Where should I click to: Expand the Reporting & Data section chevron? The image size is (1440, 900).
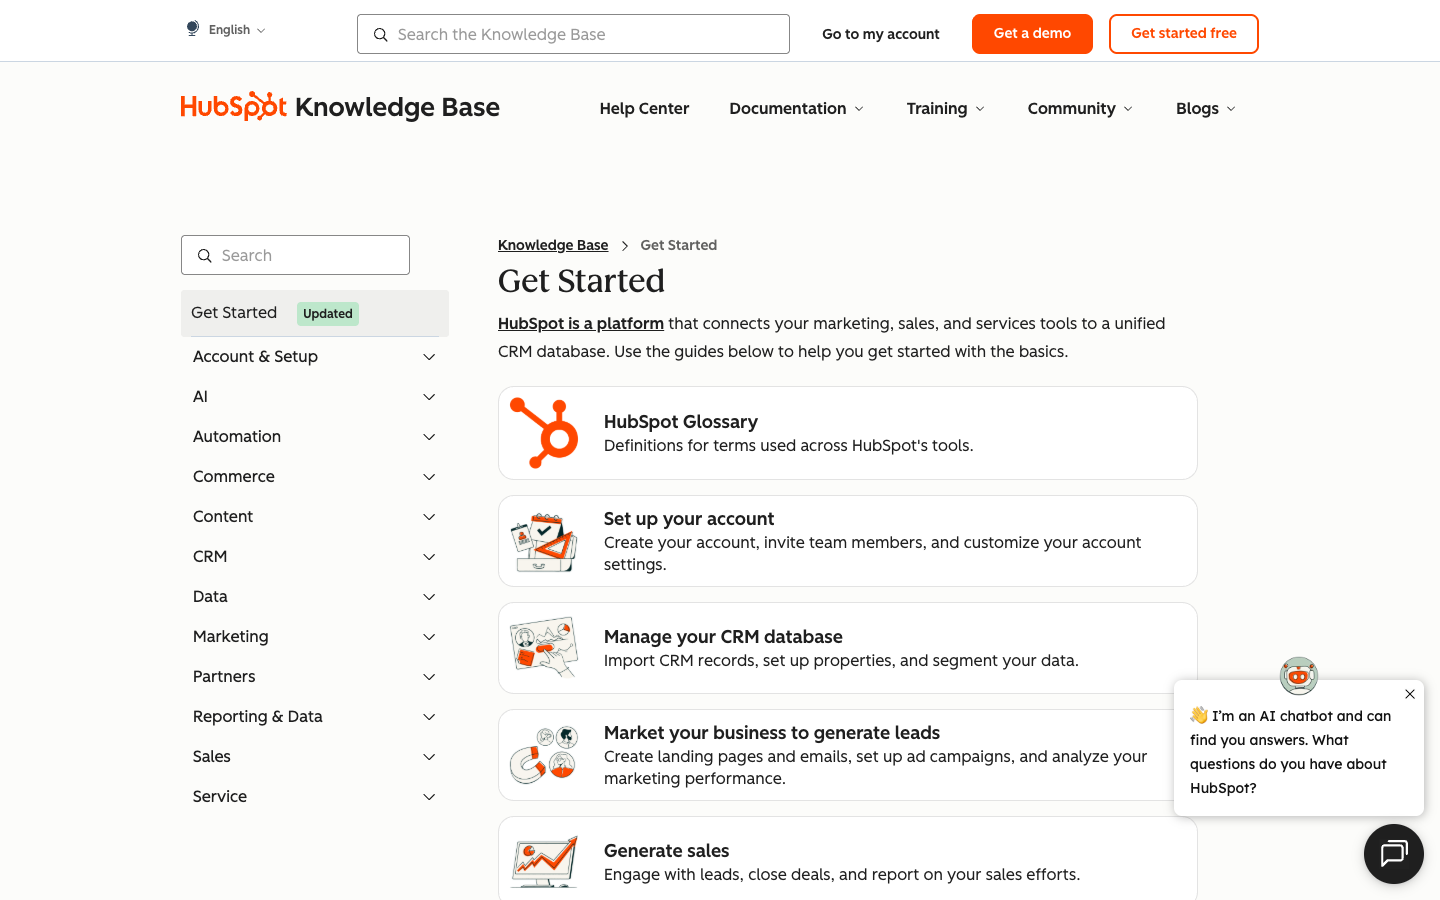429,717
